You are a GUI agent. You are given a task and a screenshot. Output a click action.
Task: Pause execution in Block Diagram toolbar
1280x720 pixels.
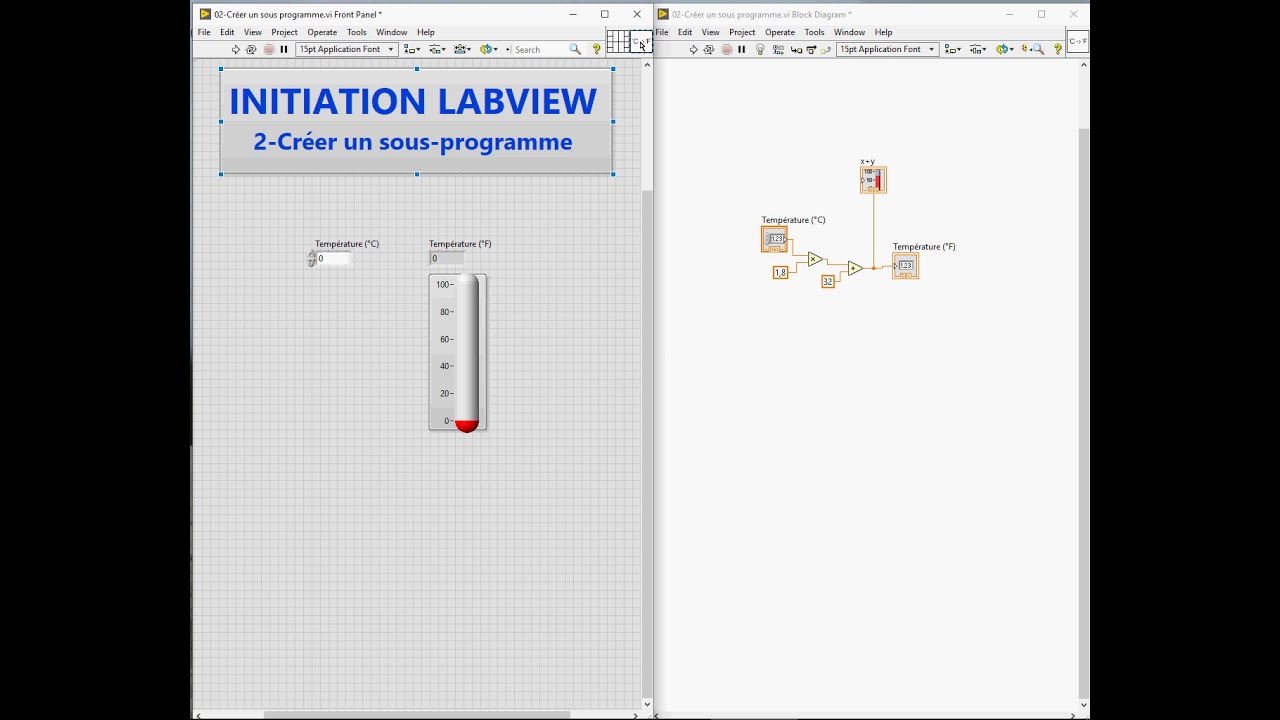[x=741, y=49]
